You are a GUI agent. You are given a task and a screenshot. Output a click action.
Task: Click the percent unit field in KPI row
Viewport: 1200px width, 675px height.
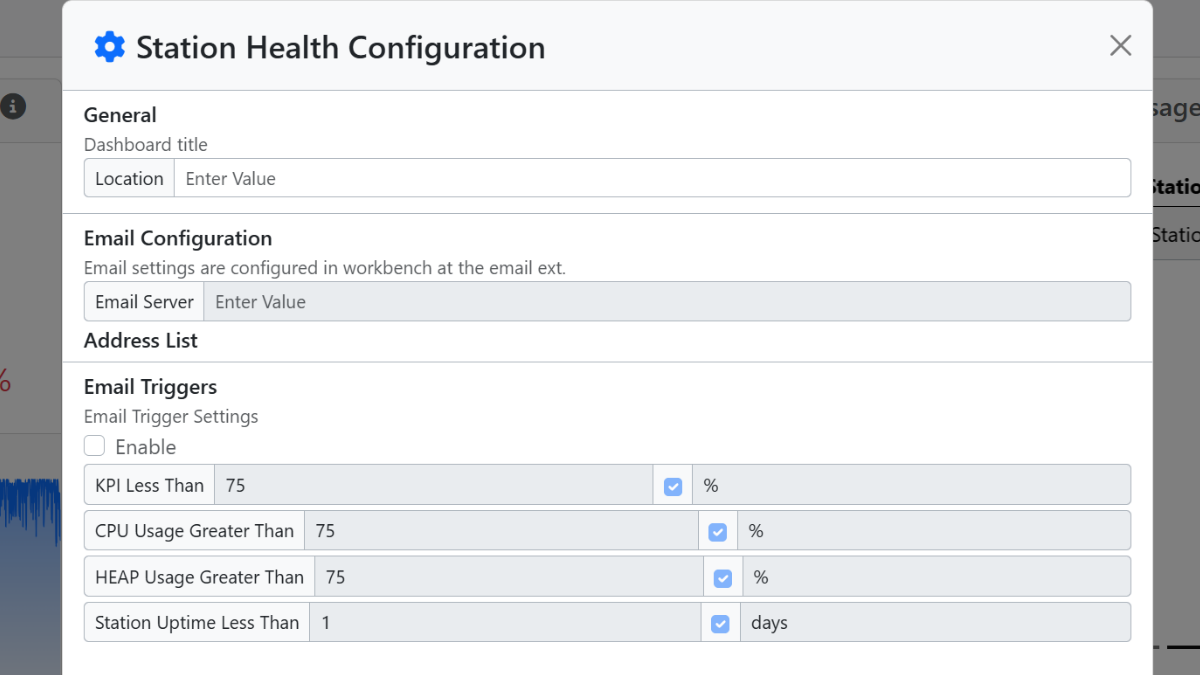point(910,486)
